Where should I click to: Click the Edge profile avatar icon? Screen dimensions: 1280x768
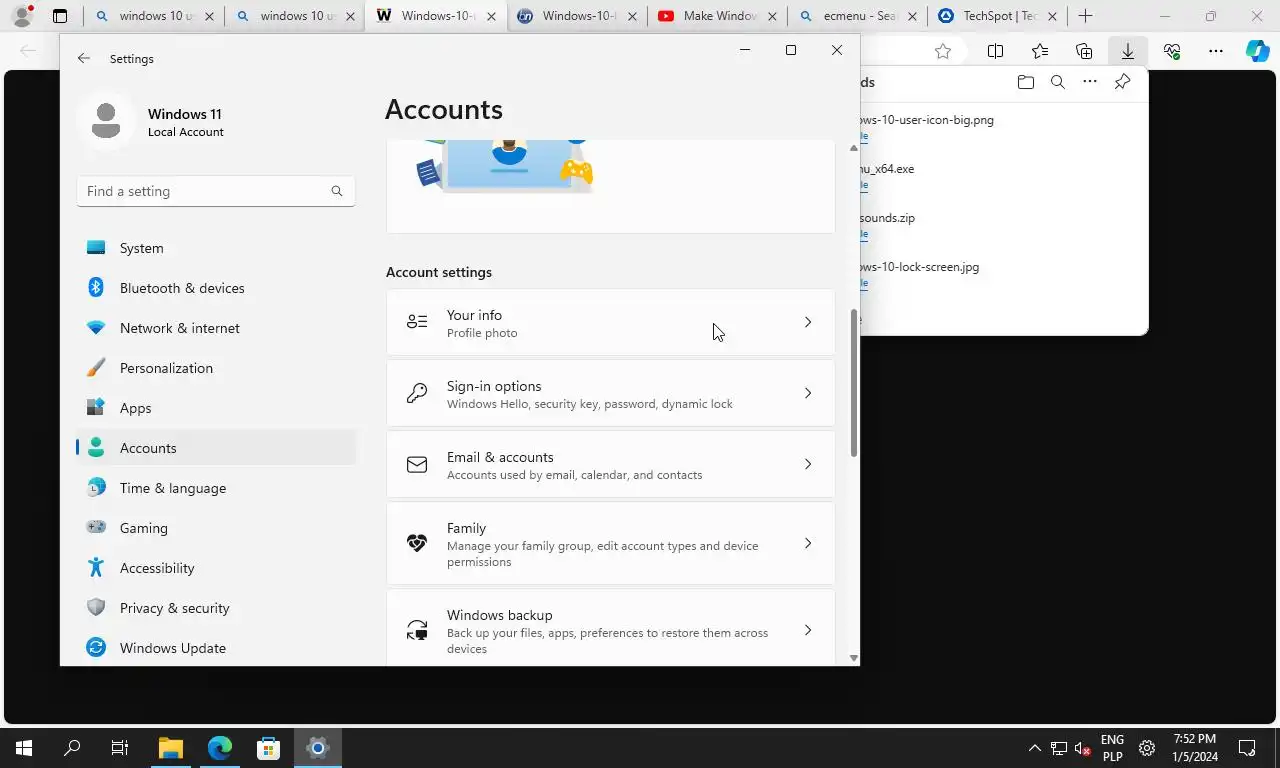click(21, 15)
